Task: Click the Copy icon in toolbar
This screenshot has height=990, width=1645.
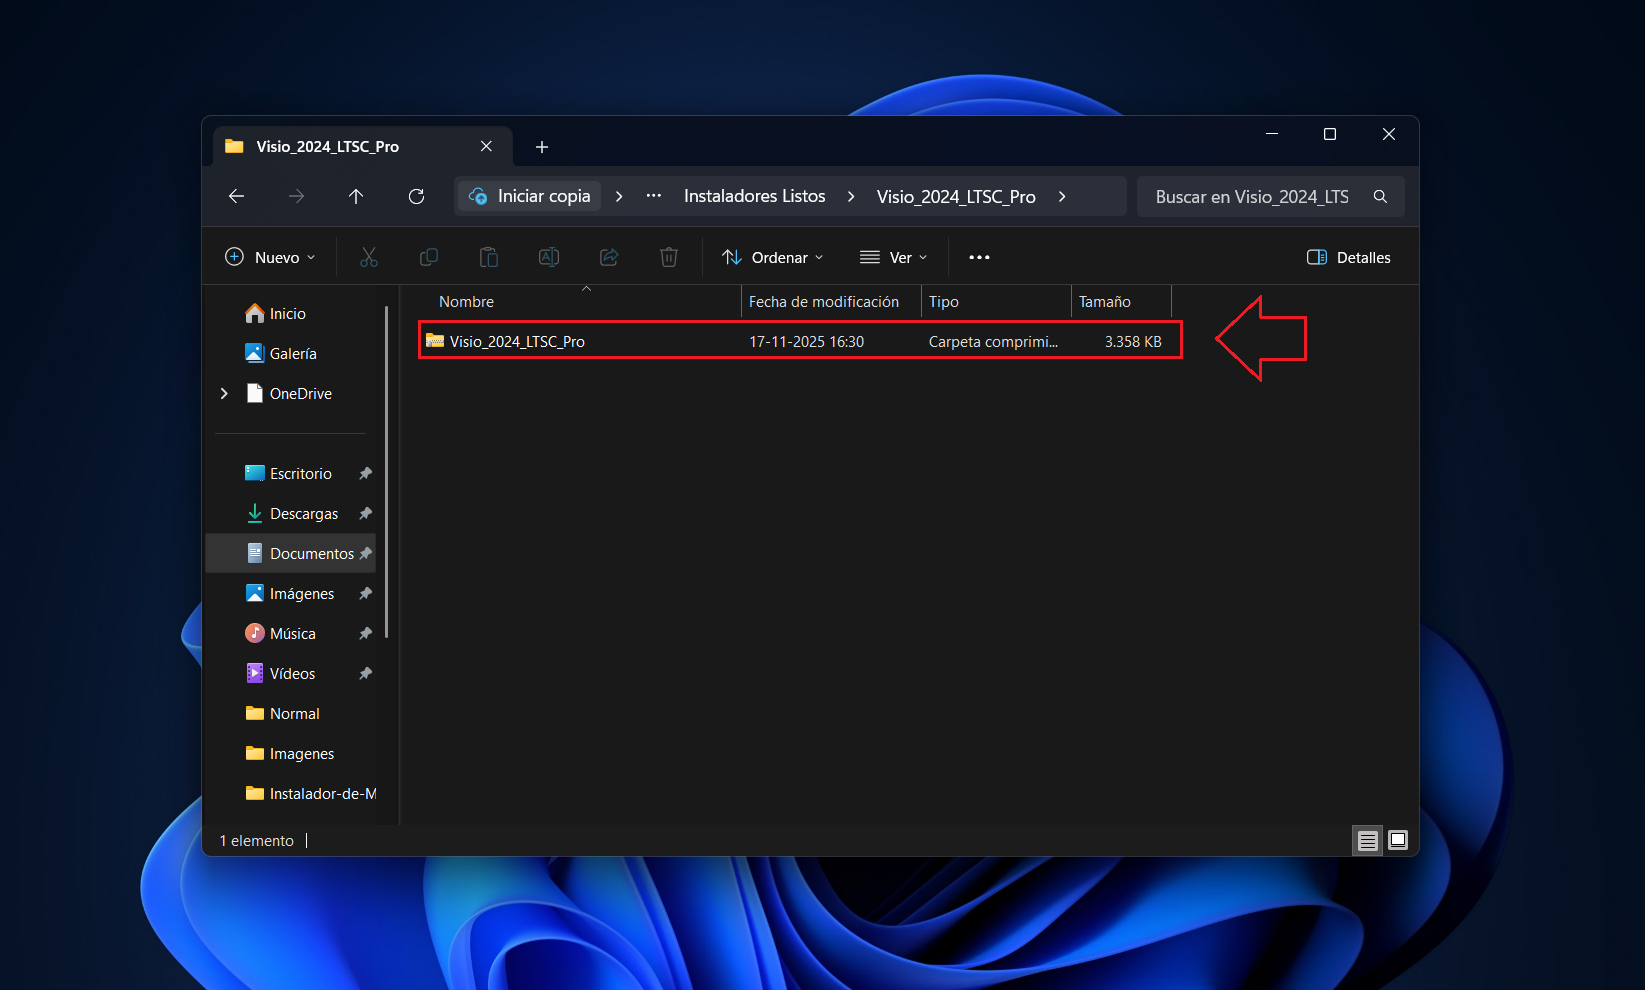Action: 429,258
